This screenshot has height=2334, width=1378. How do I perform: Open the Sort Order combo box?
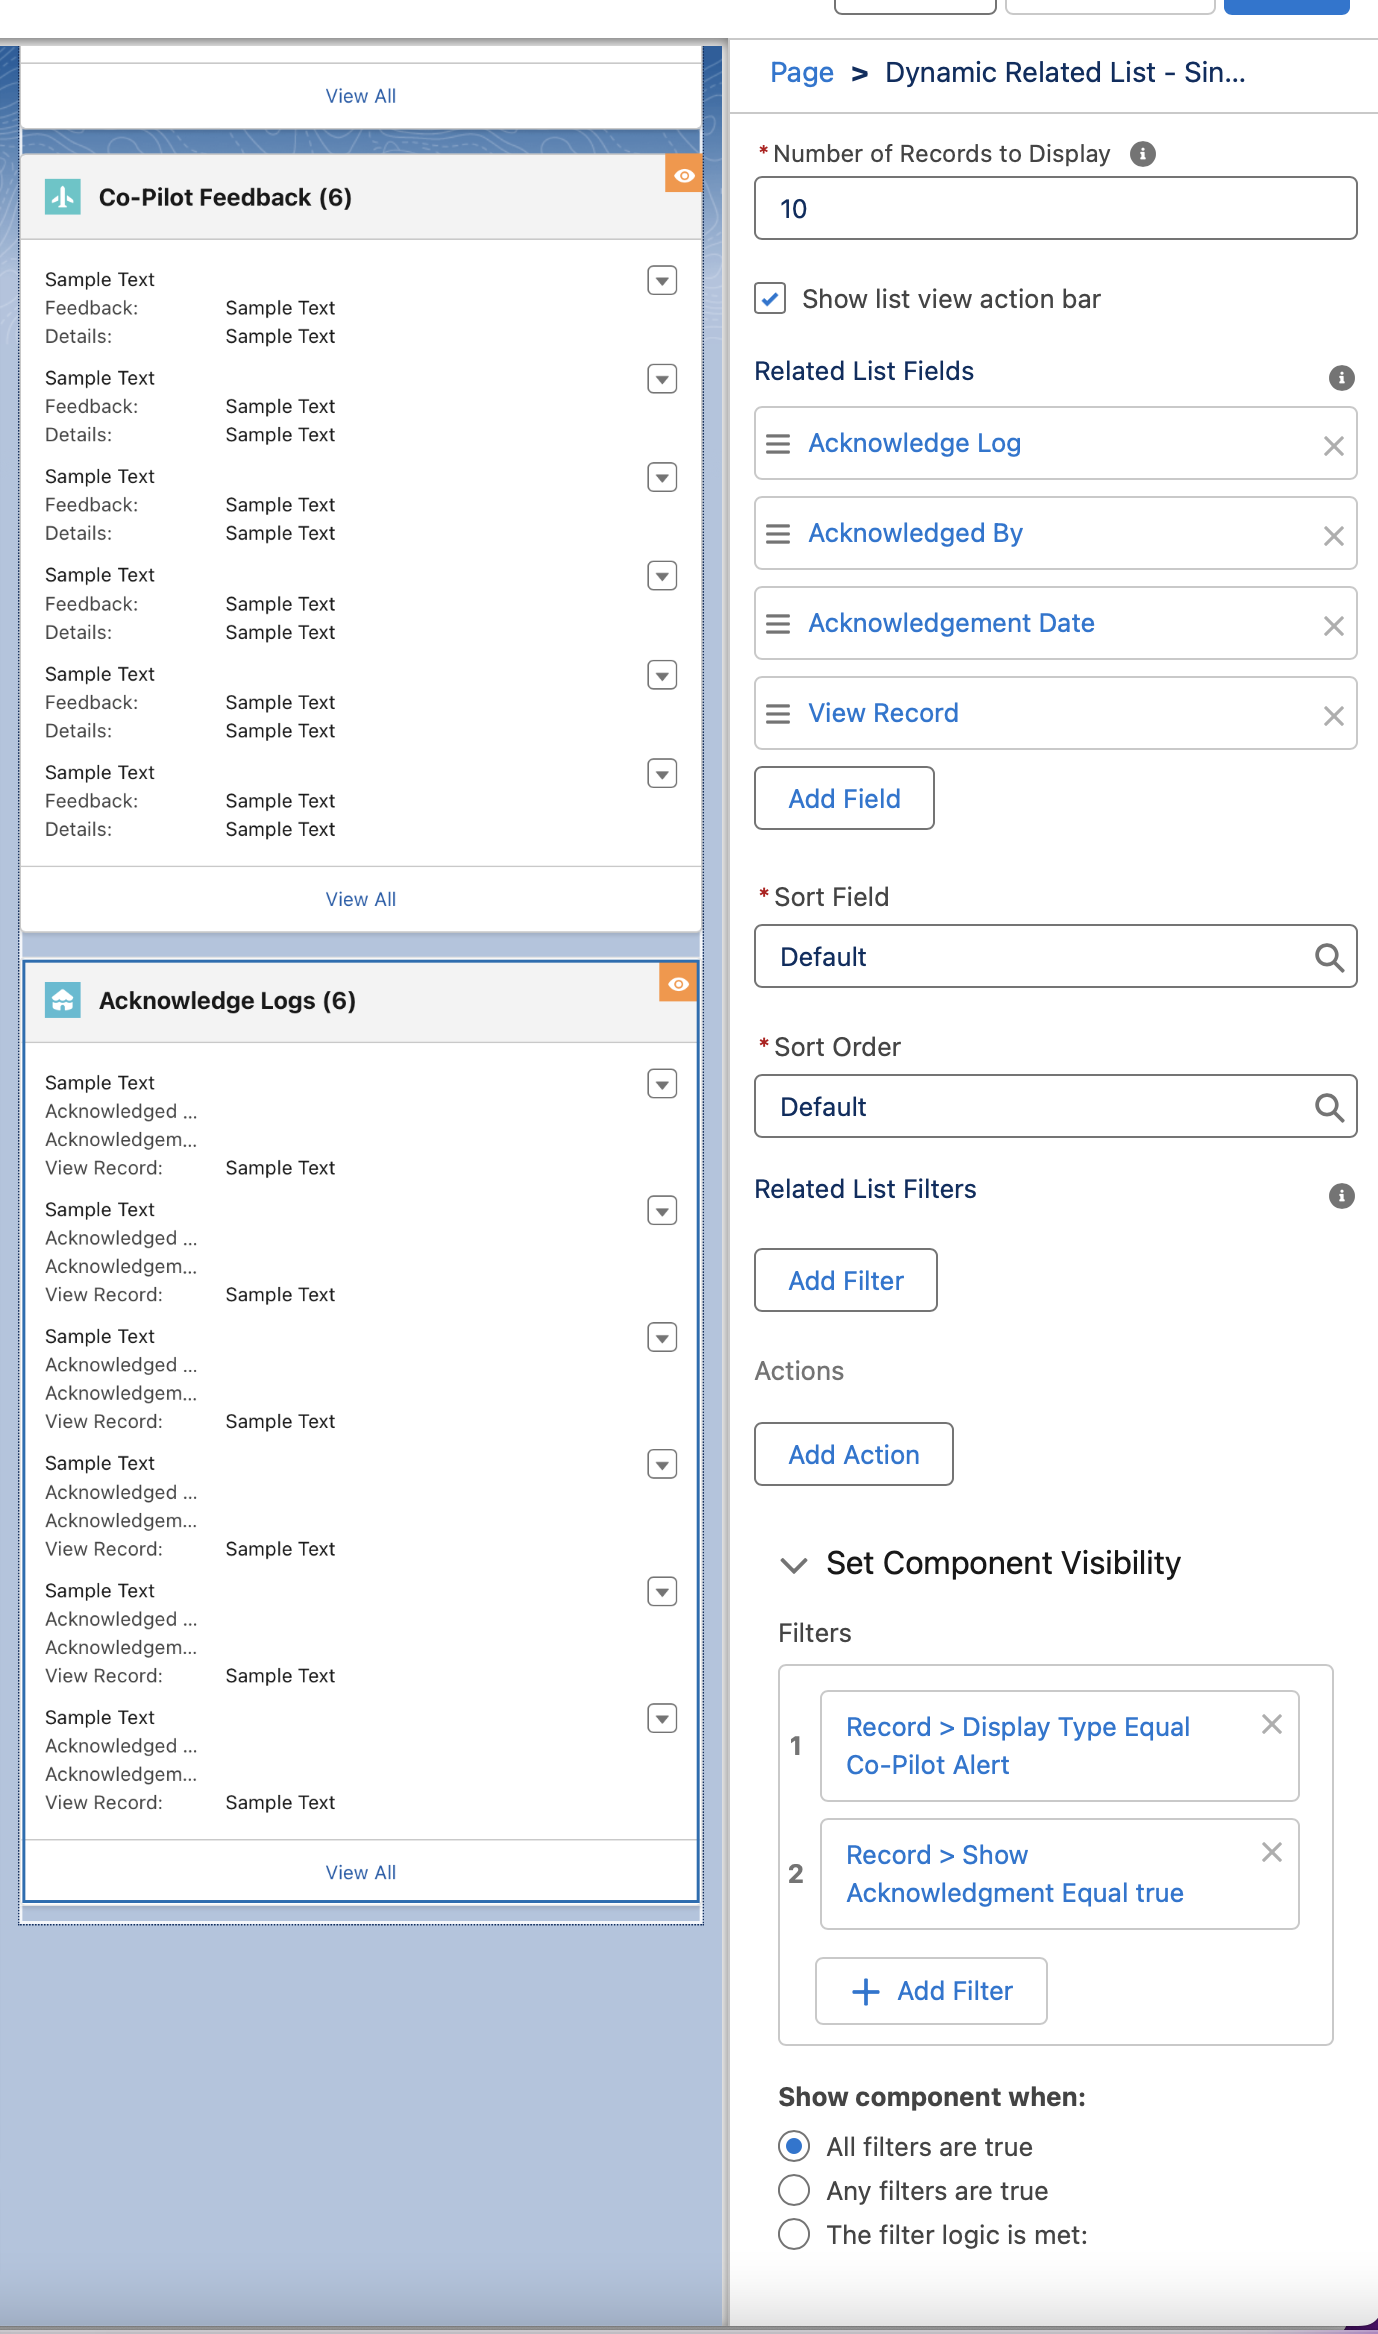point(1055,1107)
